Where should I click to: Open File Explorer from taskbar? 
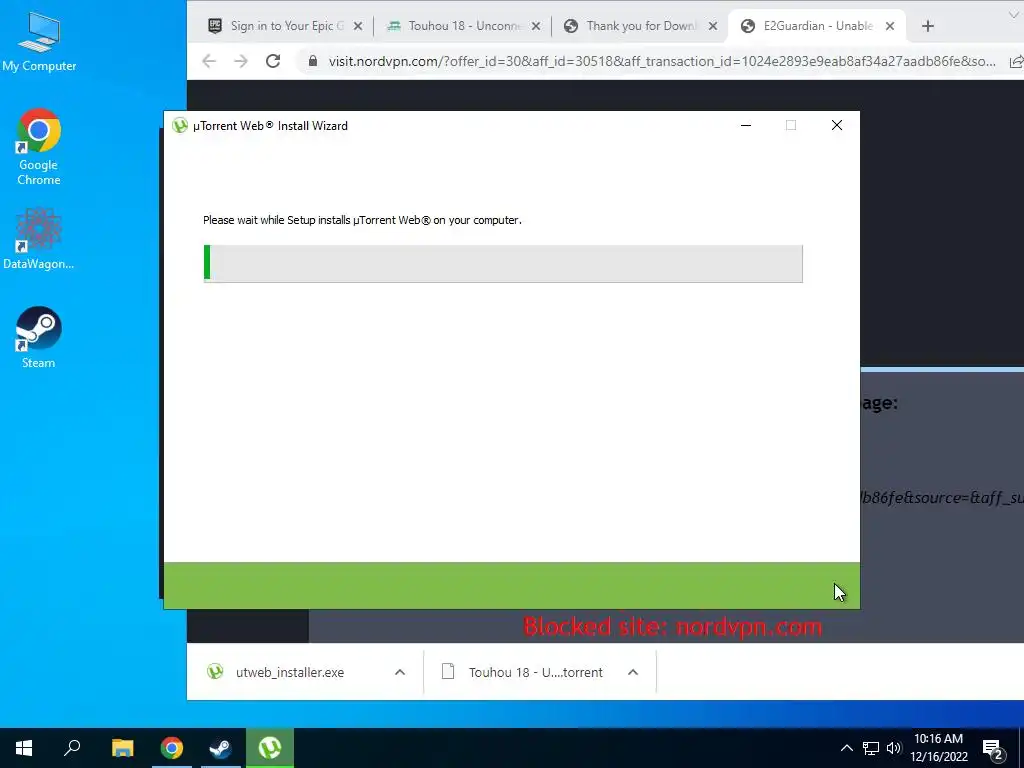coord(122,748)
